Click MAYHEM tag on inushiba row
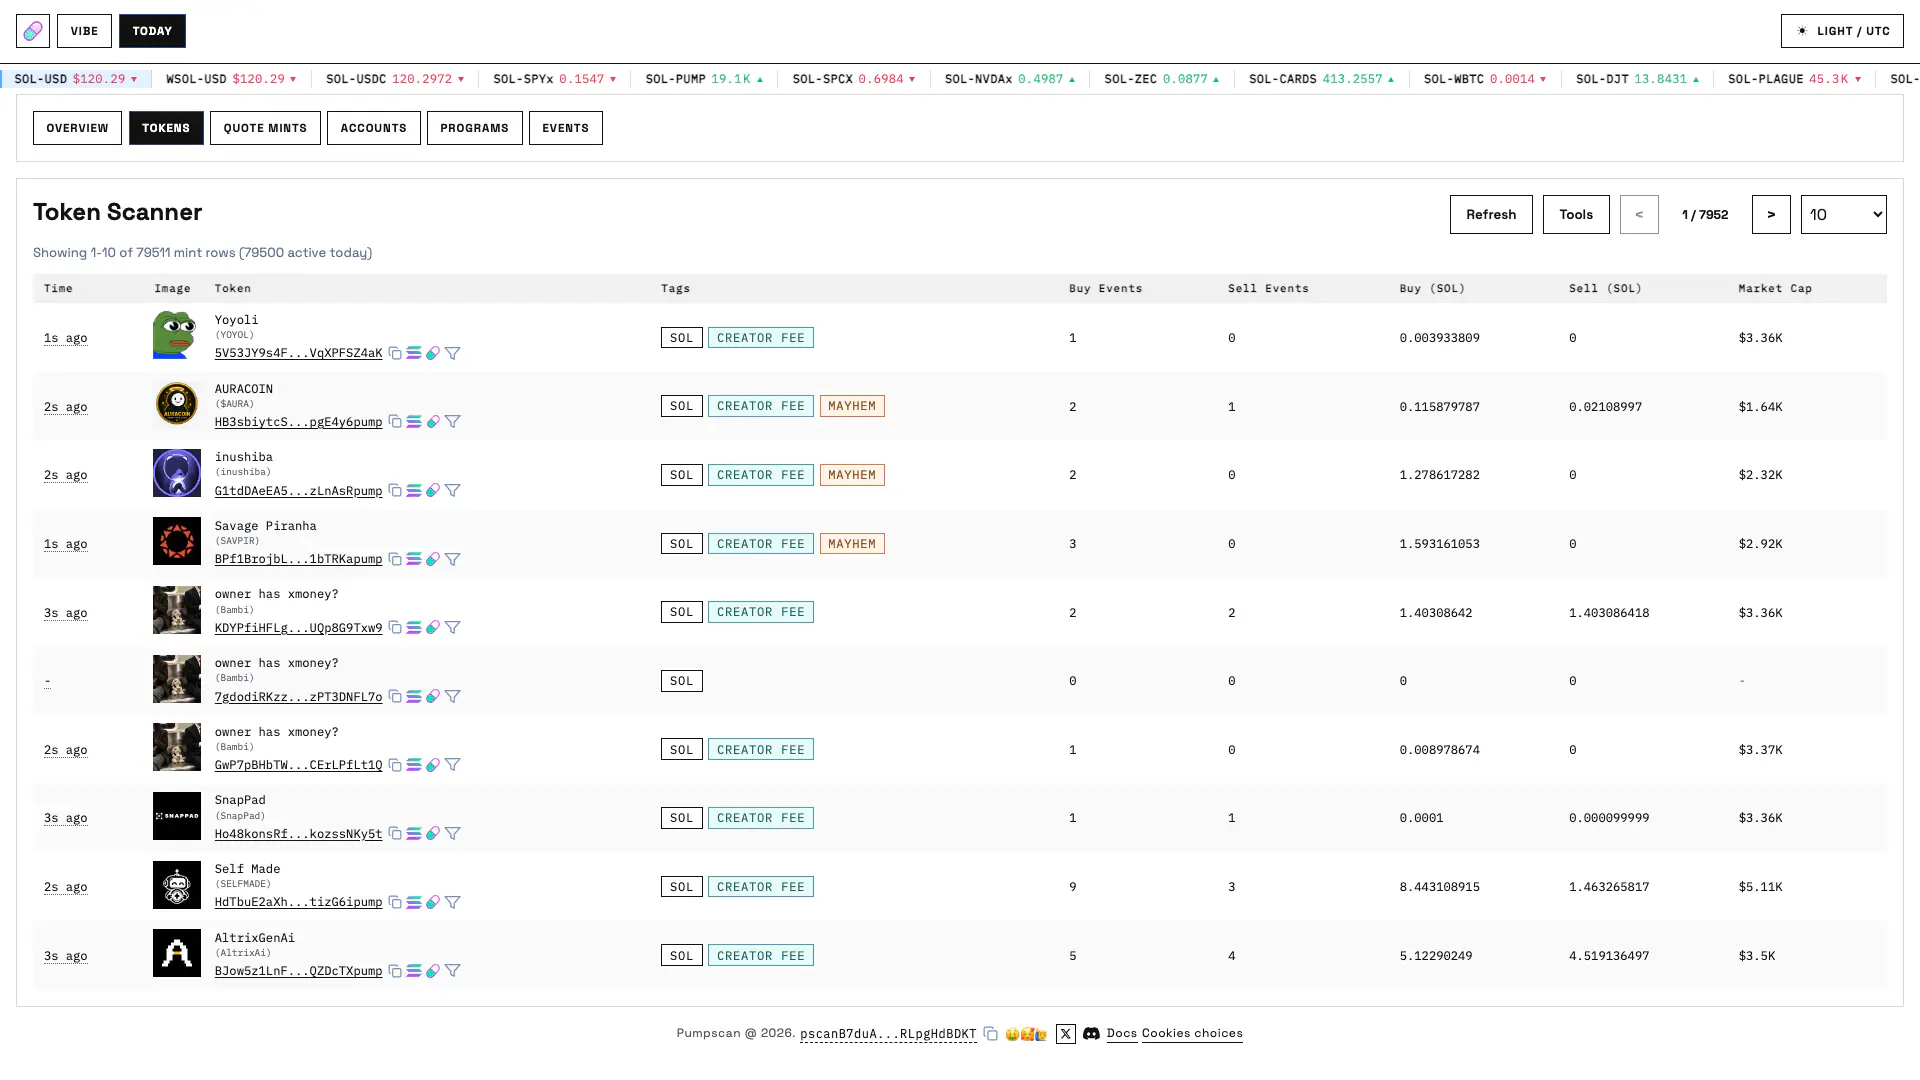Image resolution: width=1920 pixels, height=1080 pixels. pyautogui.click(x=852, y=475)
